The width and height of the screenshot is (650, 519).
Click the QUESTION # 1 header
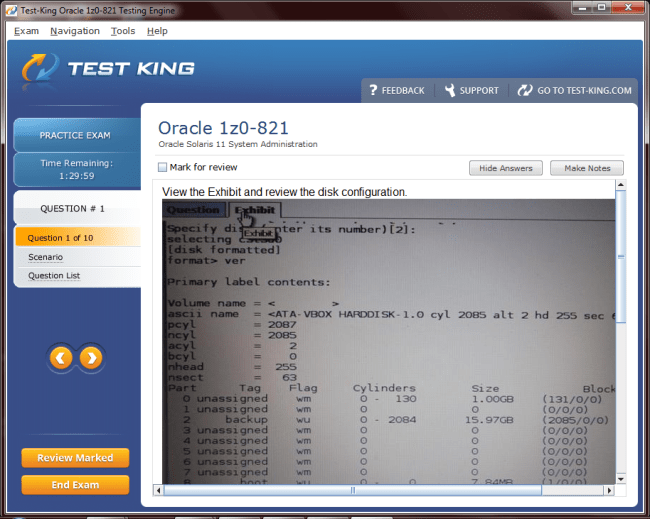click(x=77, y=209)
